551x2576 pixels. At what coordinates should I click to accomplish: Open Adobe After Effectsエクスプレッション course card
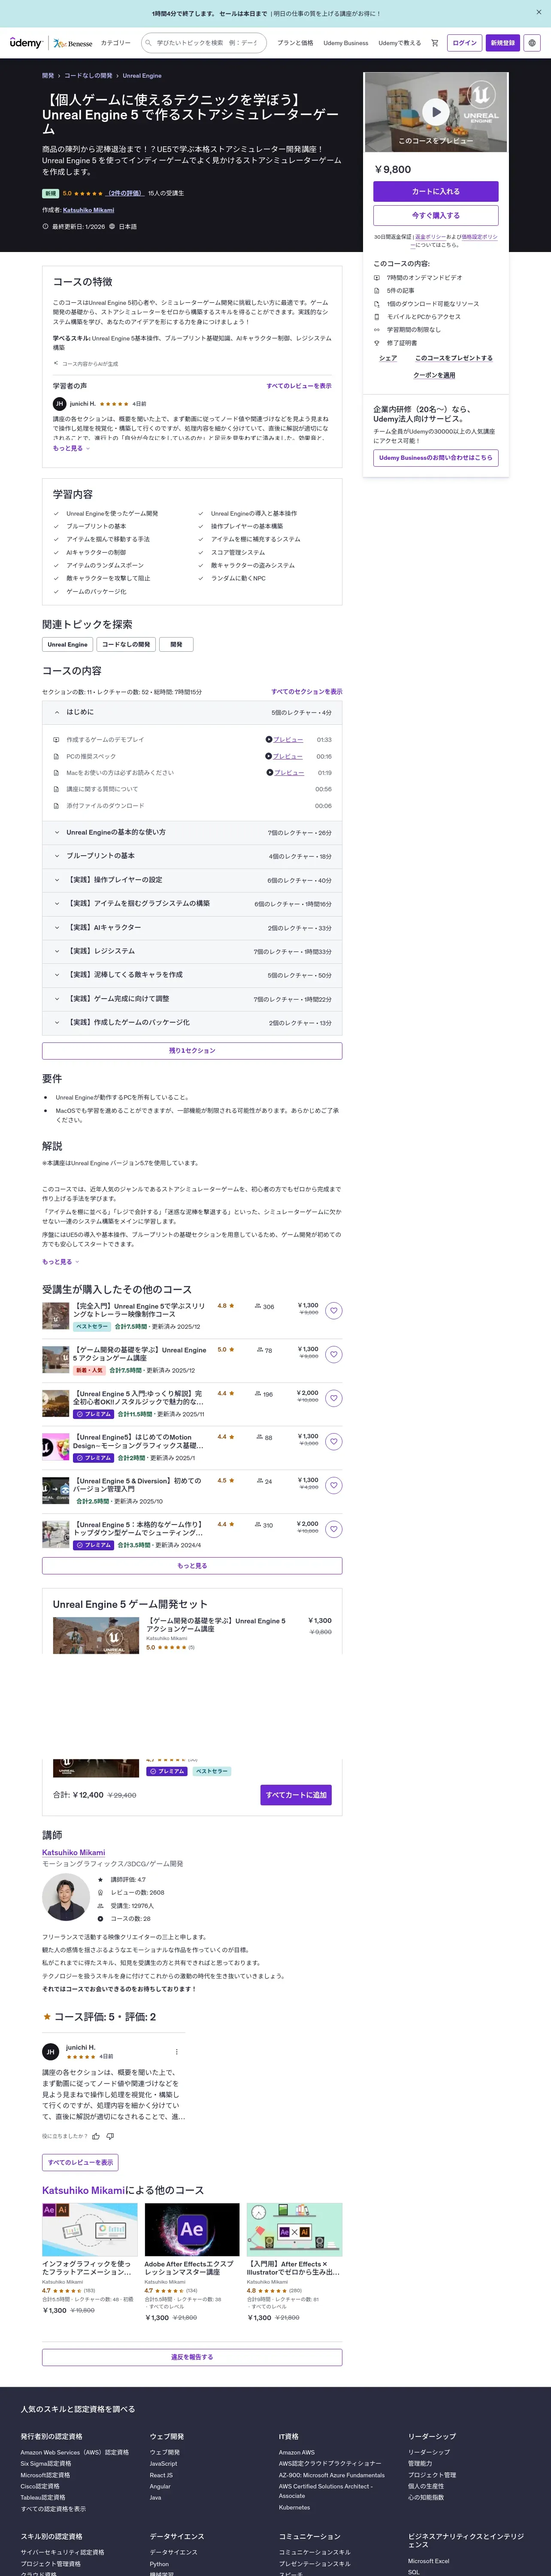coord(192,2263)
